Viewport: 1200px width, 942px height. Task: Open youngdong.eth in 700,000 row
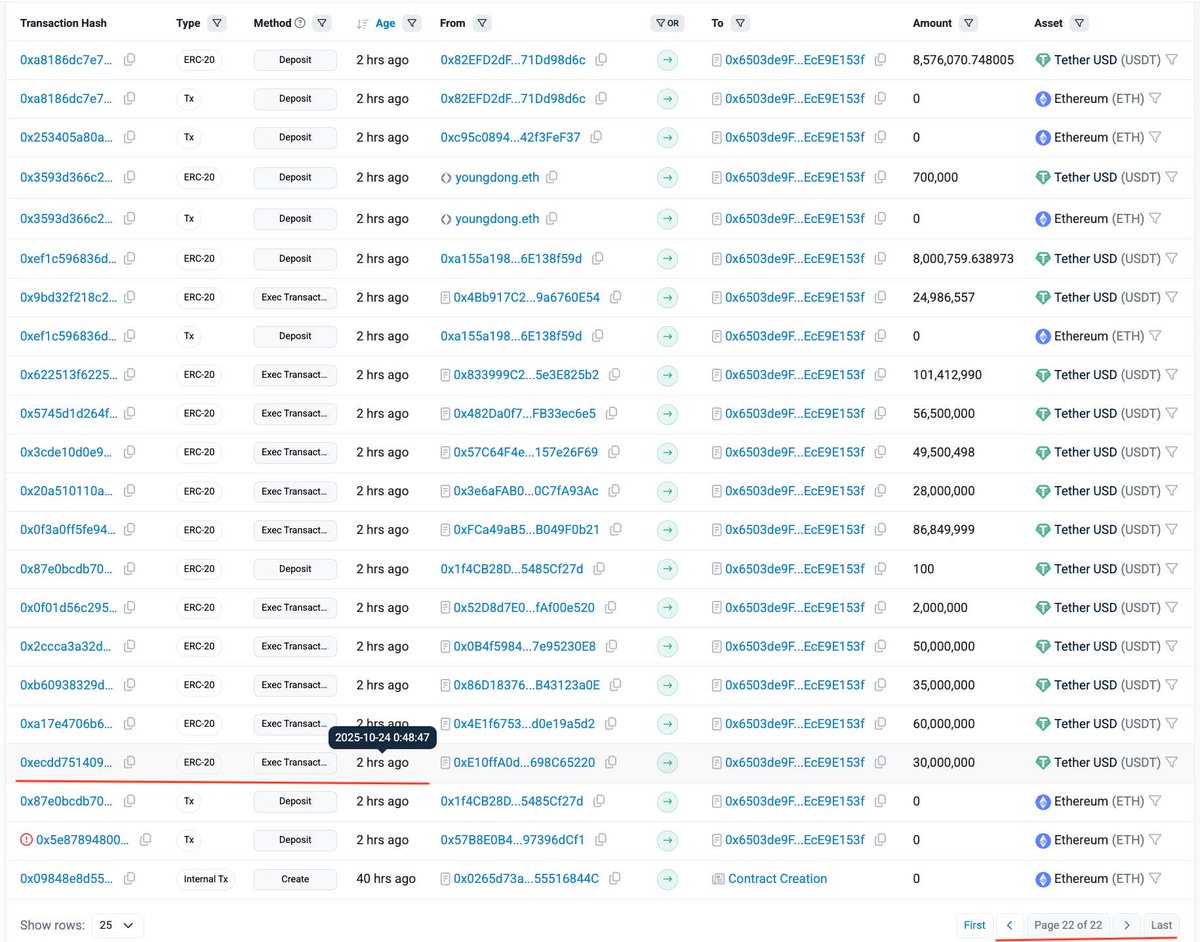pyautogui.click(x=497, y=177)
